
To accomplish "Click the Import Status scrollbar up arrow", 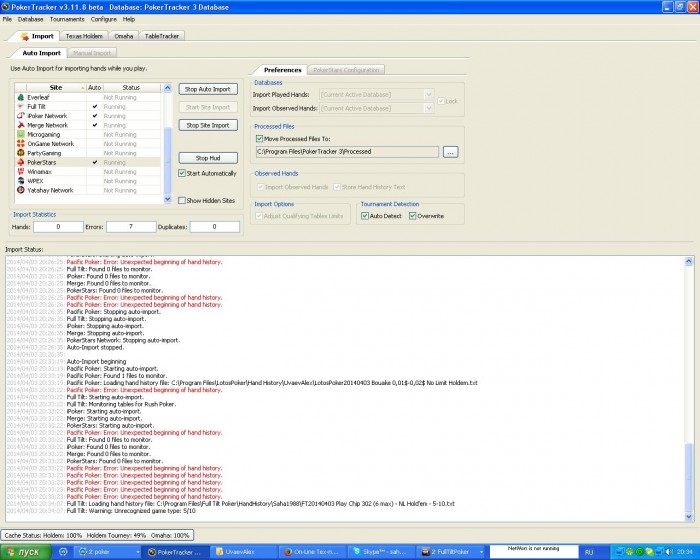I will point(688,262).
